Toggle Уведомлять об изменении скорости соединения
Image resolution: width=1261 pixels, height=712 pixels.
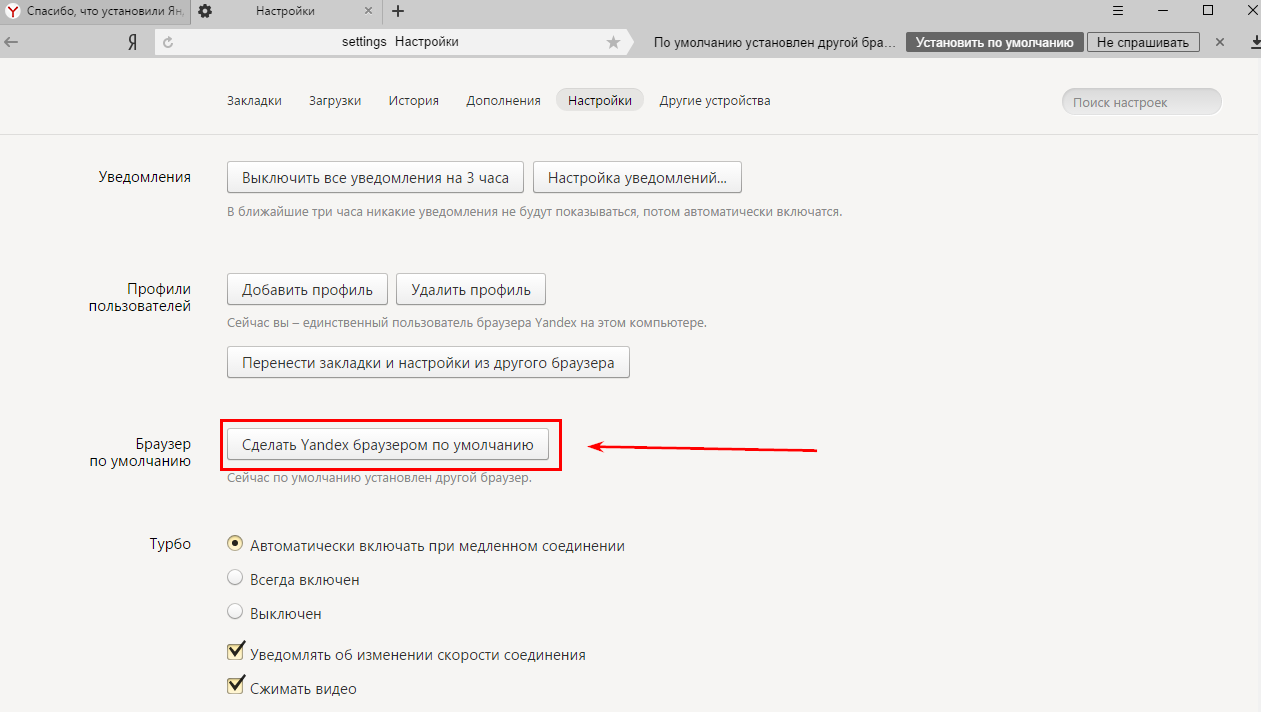point(236,652)
